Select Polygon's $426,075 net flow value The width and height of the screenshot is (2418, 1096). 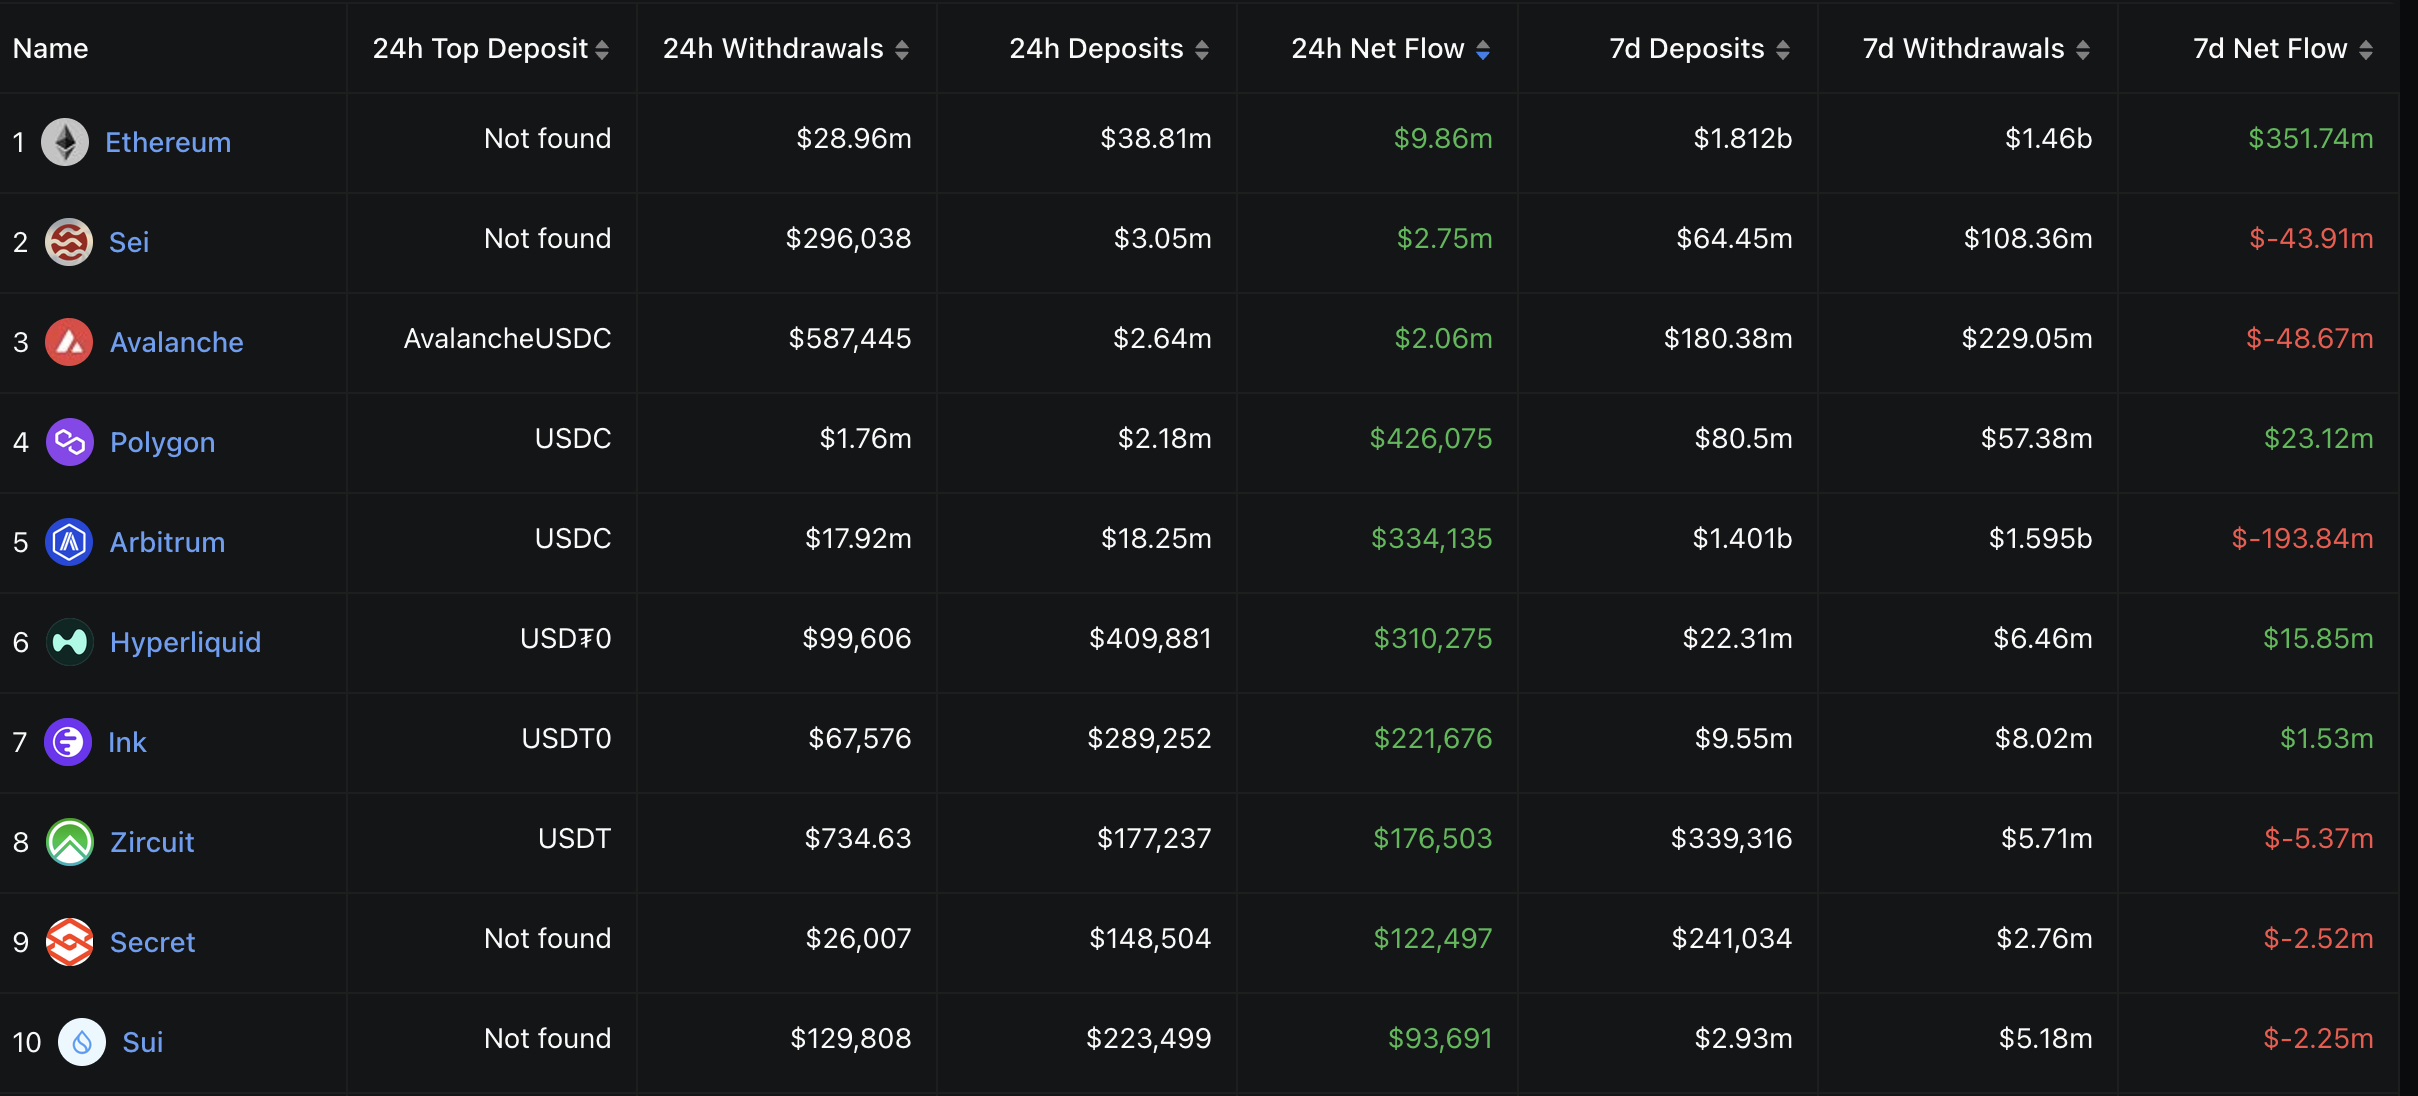1431,439
